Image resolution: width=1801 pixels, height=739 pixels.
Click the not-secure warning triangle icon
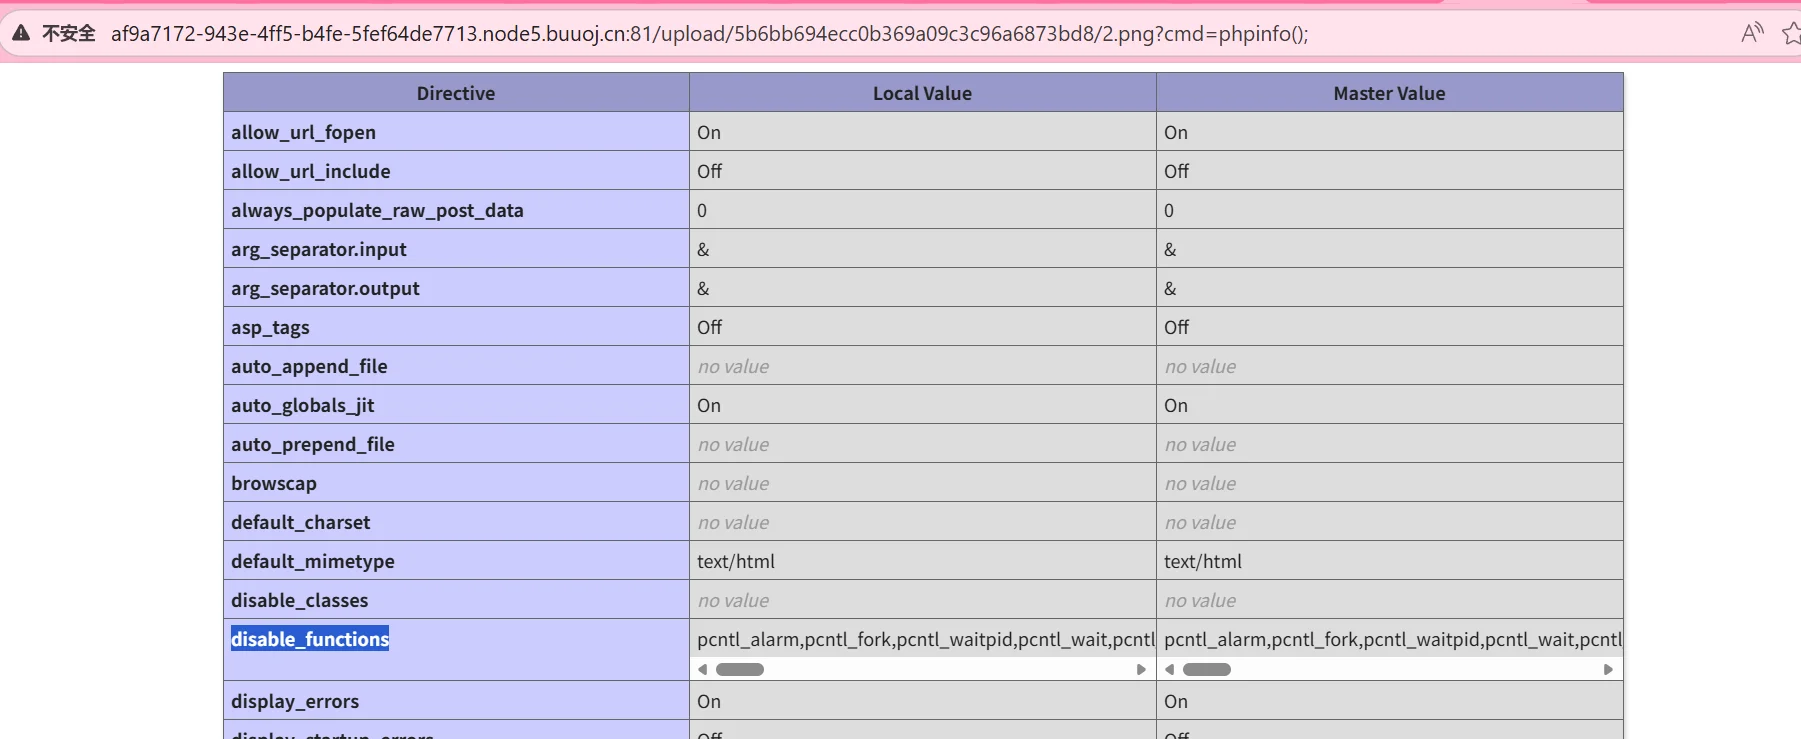tap(21, 34)
